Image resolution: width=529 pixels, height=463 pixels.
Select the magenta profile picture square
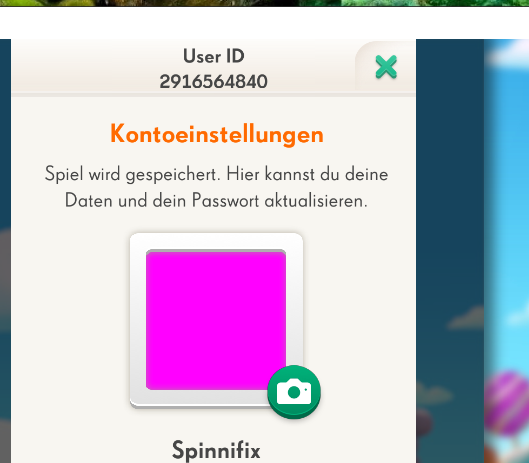tap(216, 320)
